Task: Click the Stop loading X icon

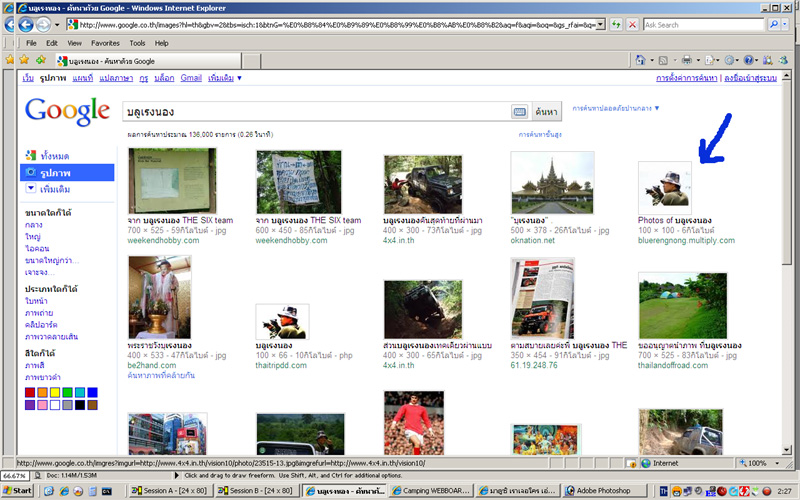Action: [x=630, y=24]
